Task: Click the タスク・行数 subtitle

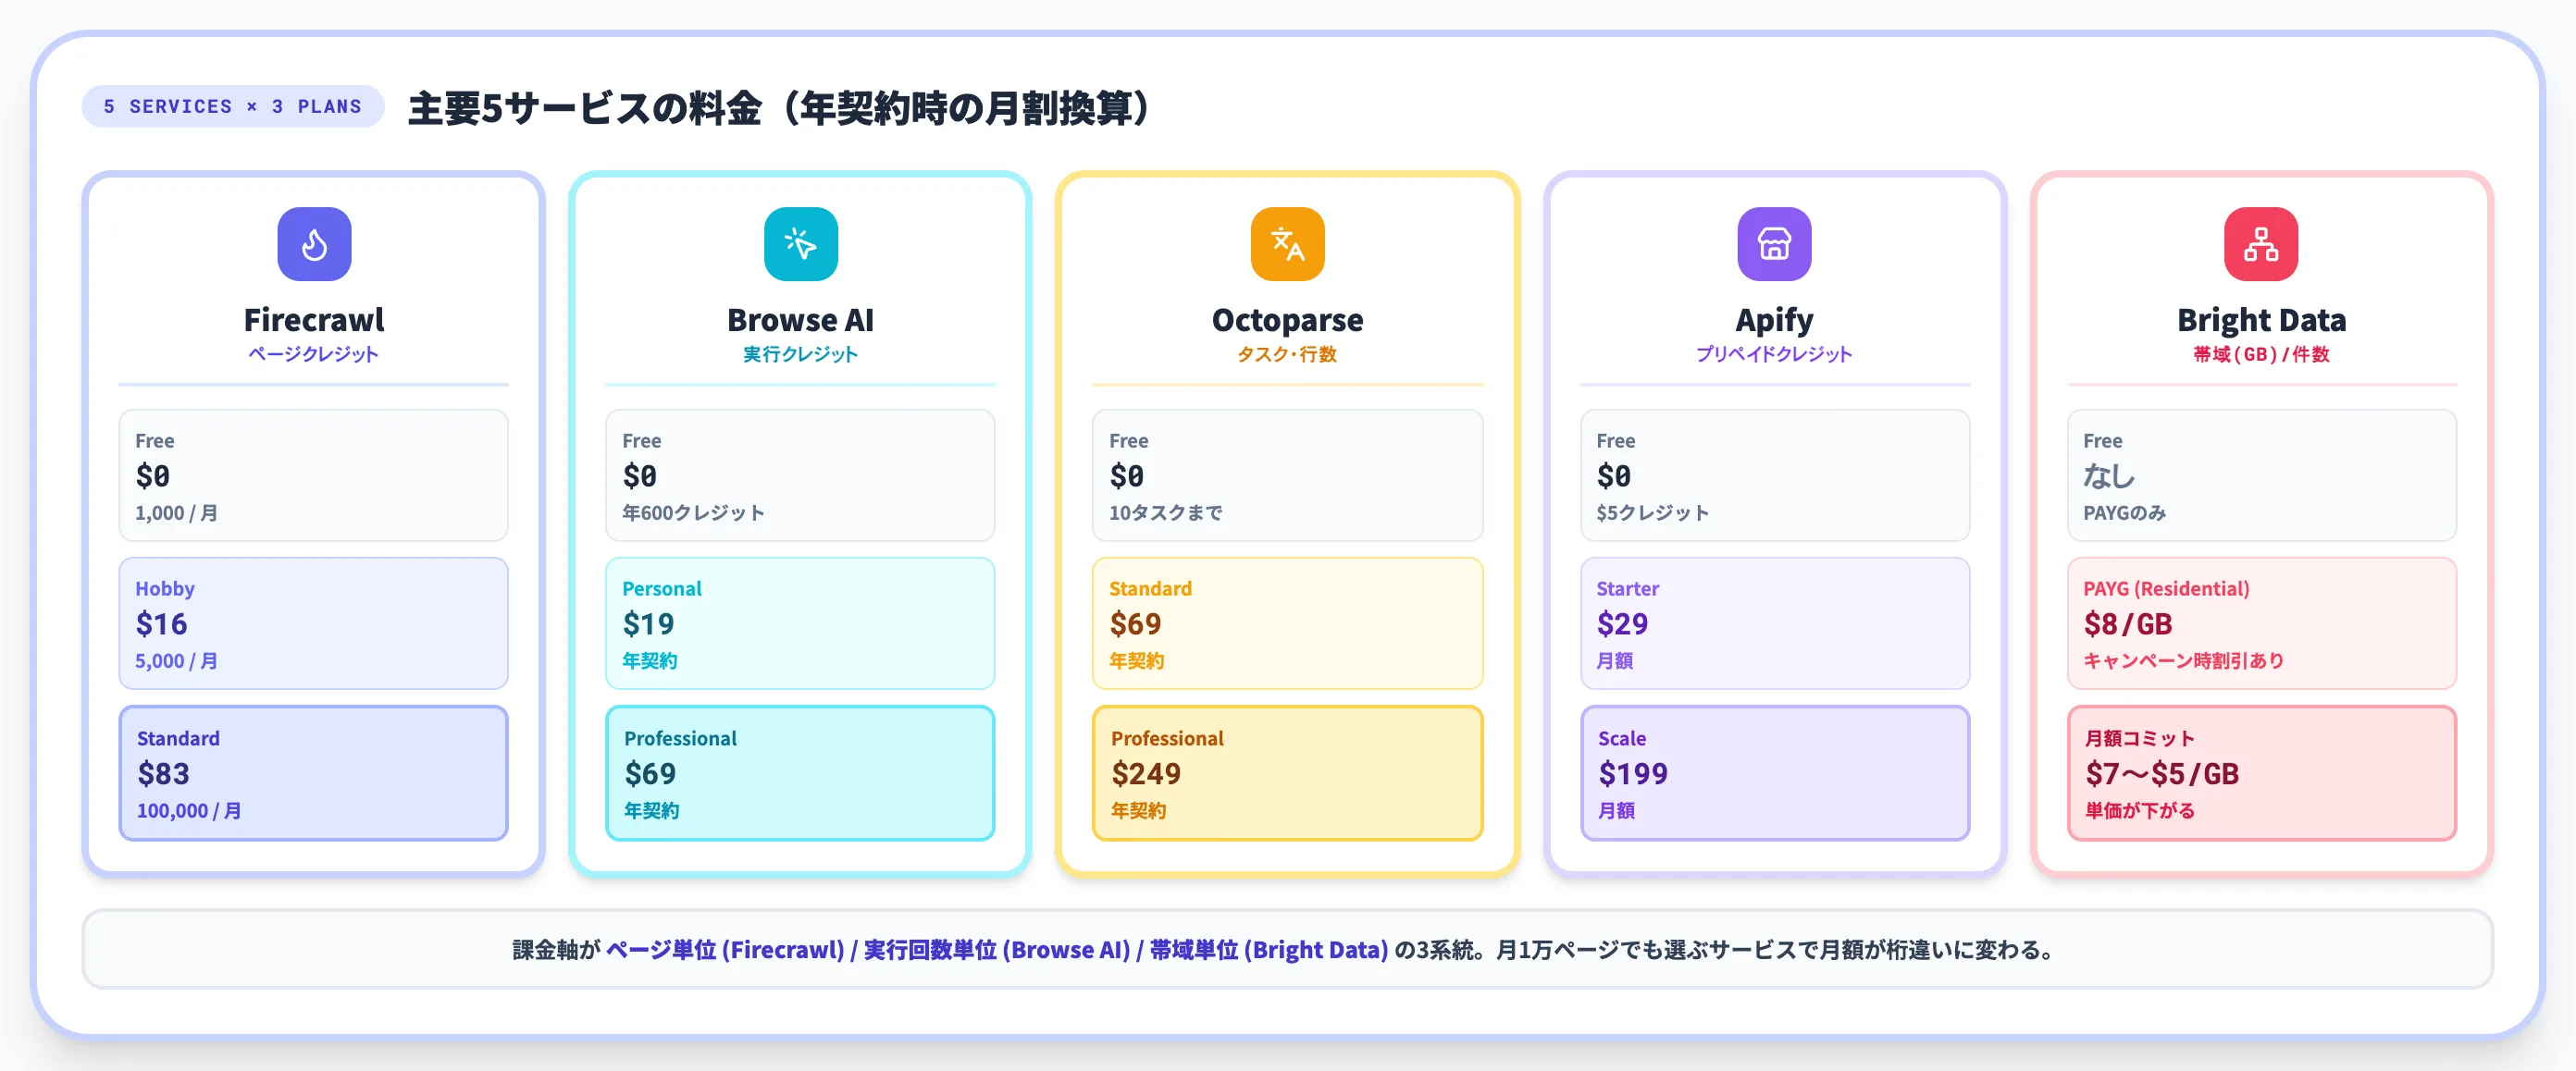Action: pyautogui.click(x=1287, y=354)
